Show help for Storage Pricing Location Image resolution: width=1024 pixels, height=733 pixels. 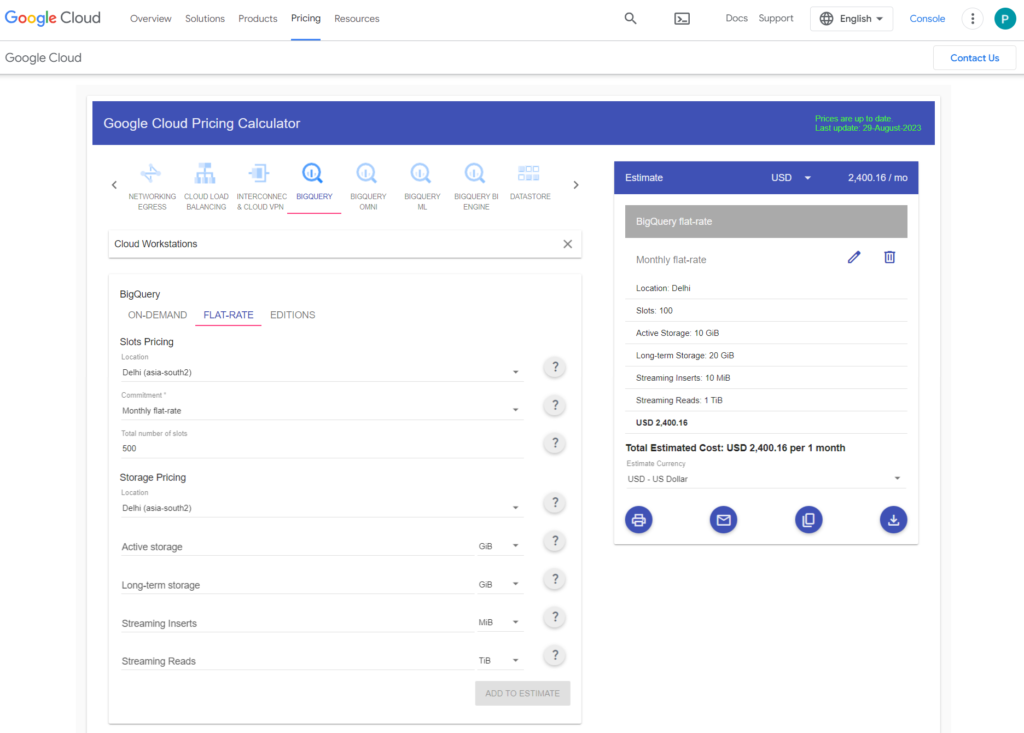(x=555, y=503)
